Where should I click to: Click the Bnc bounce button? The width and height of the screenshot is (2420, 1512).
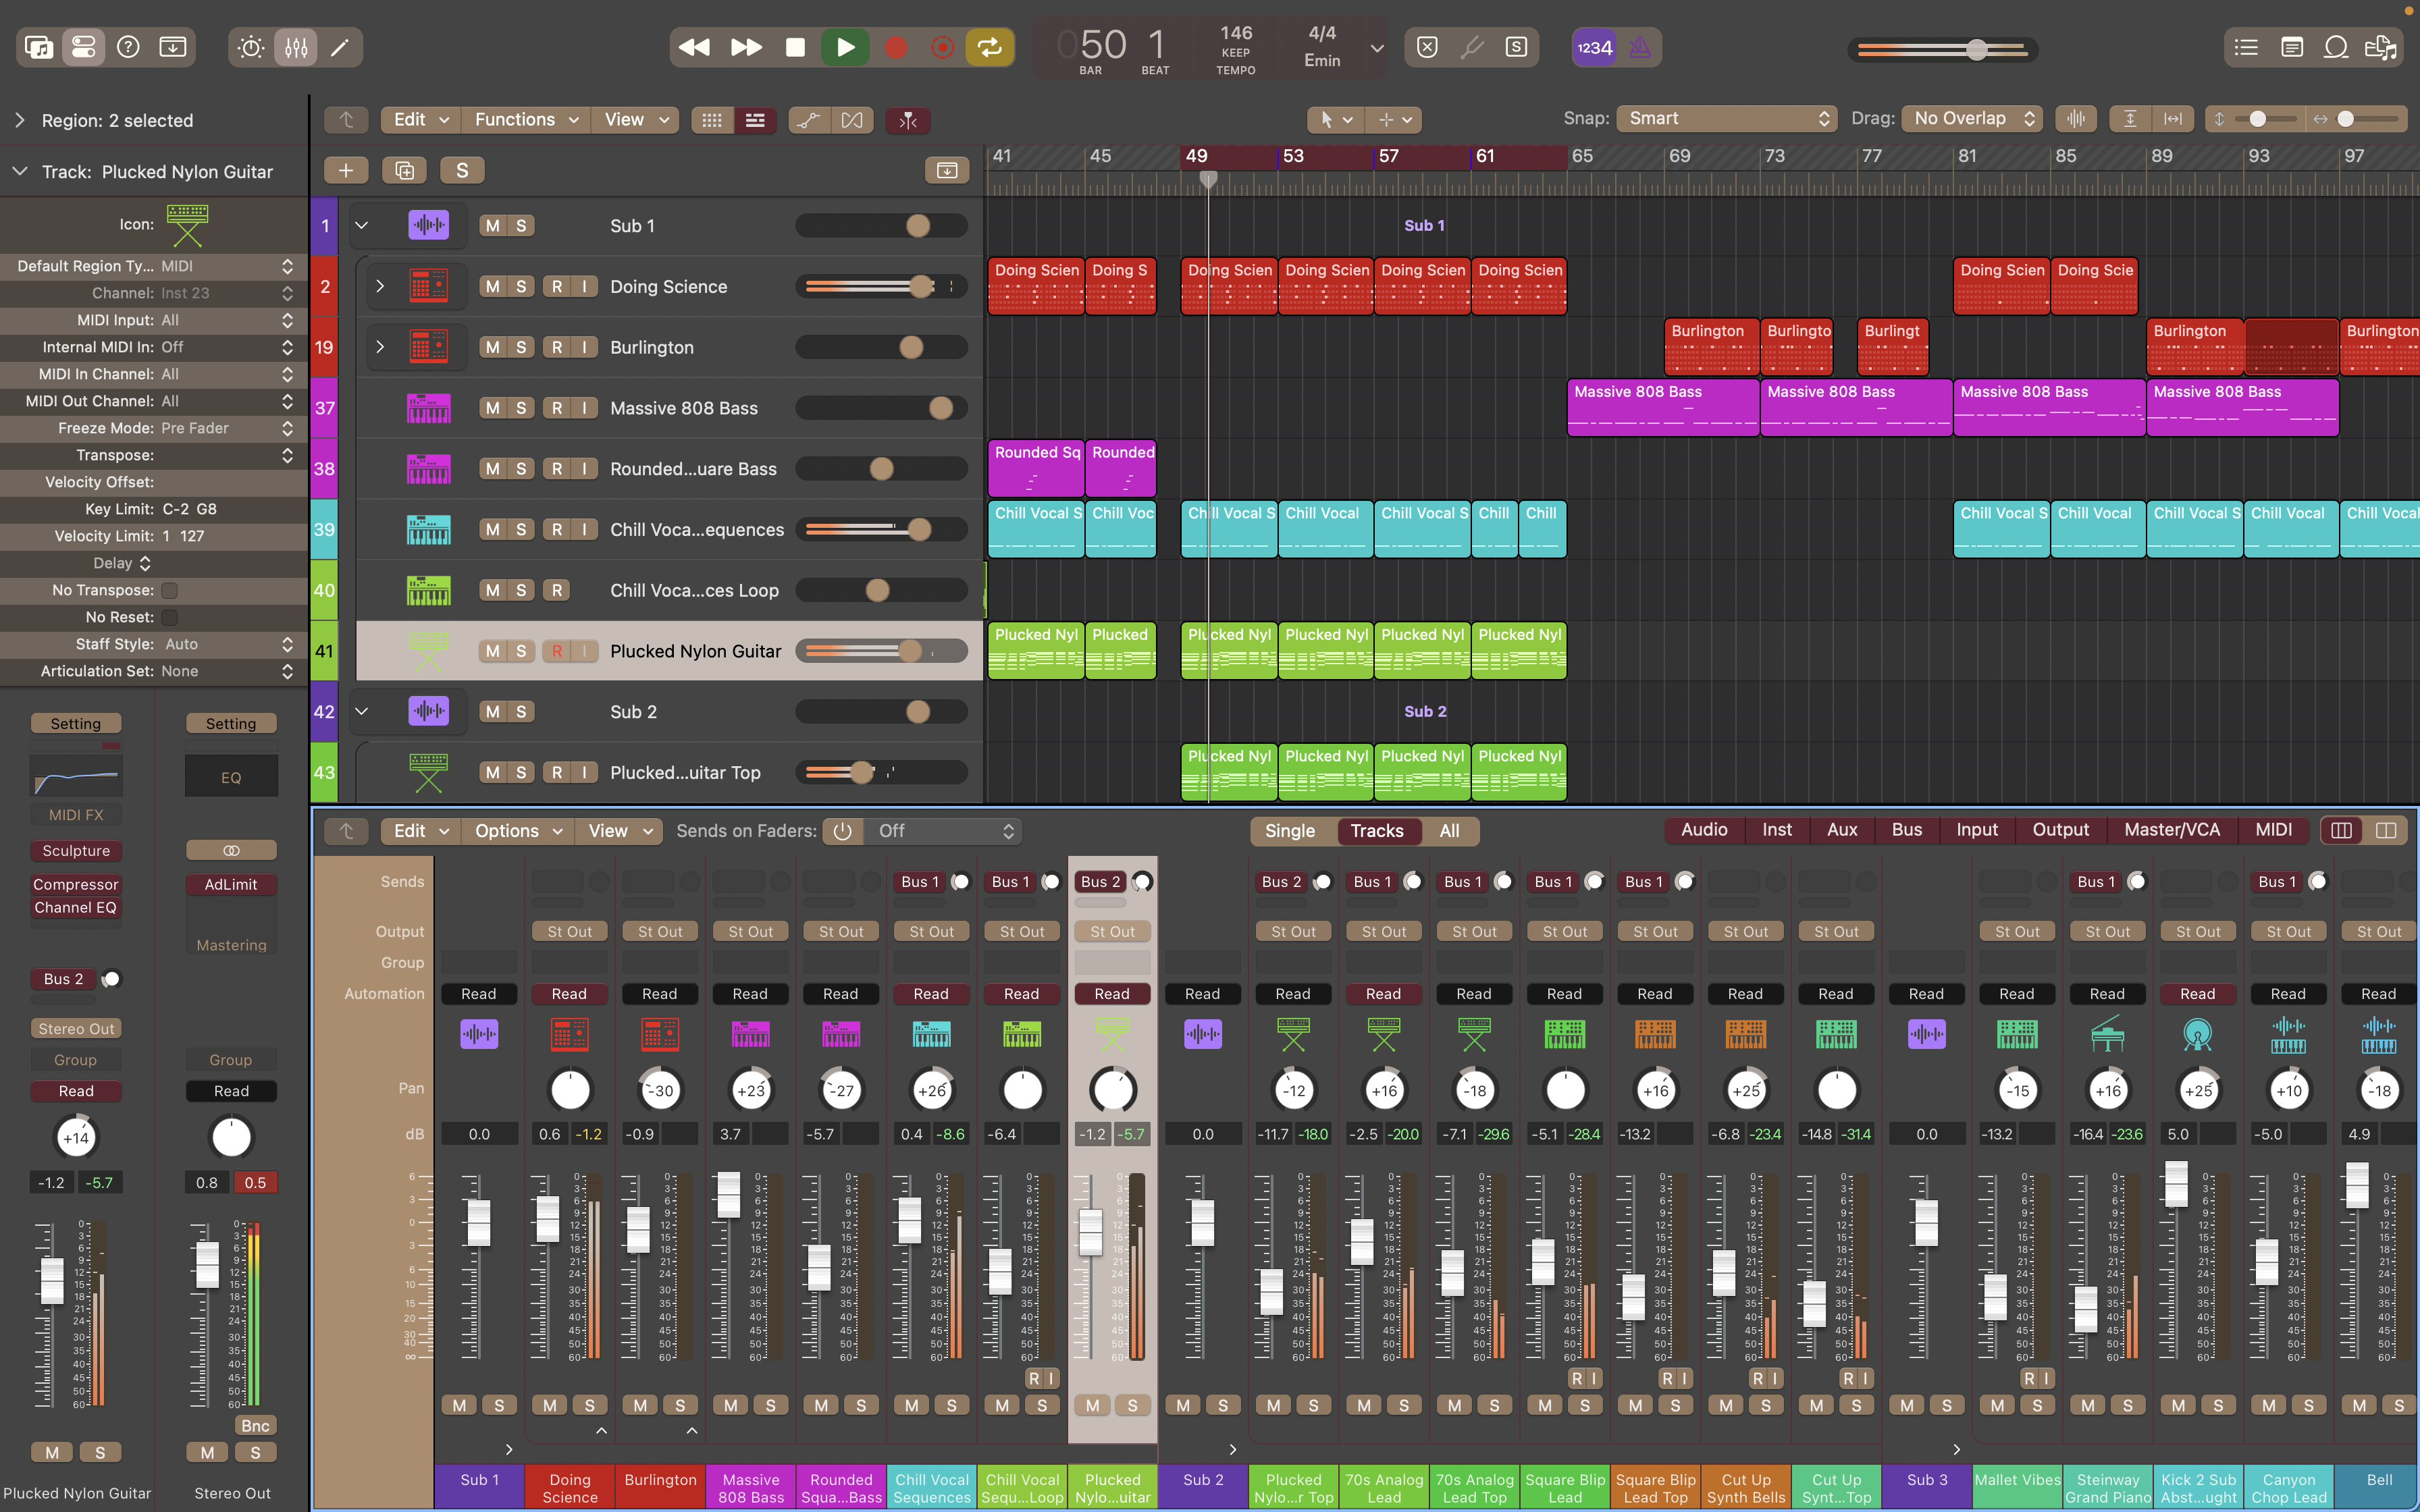pyautogui.click(x=255, y=1426)
